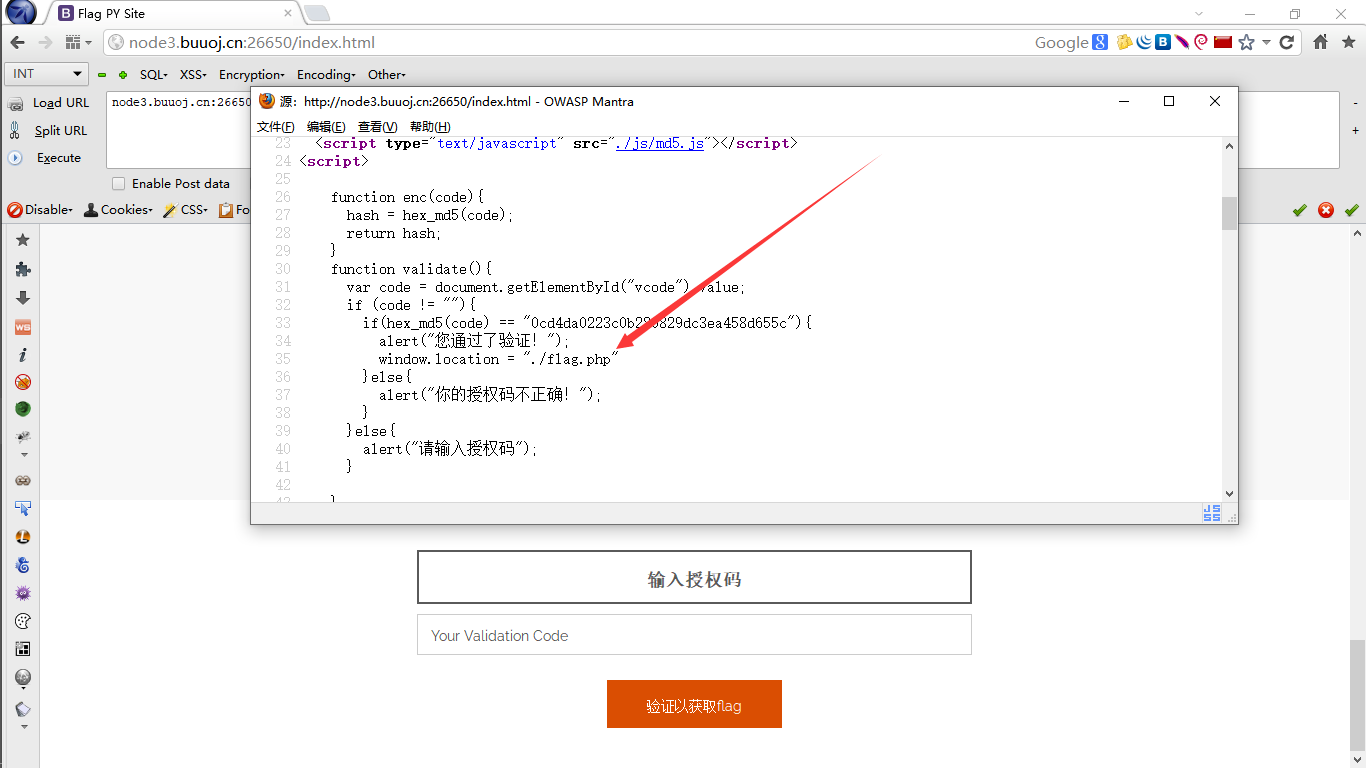Screen dimensions: 1366x768
Task: Open the 查看(V) menu in source window
Action: coord(378,127)
